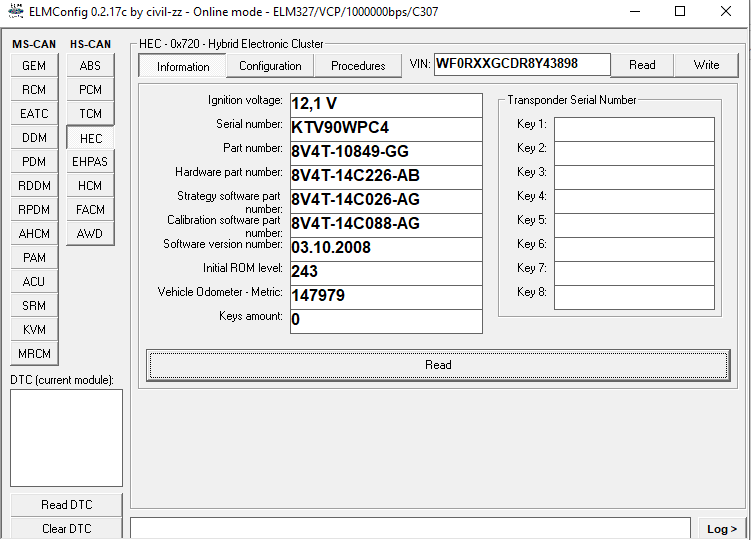Click the Read DTC button

68,505
